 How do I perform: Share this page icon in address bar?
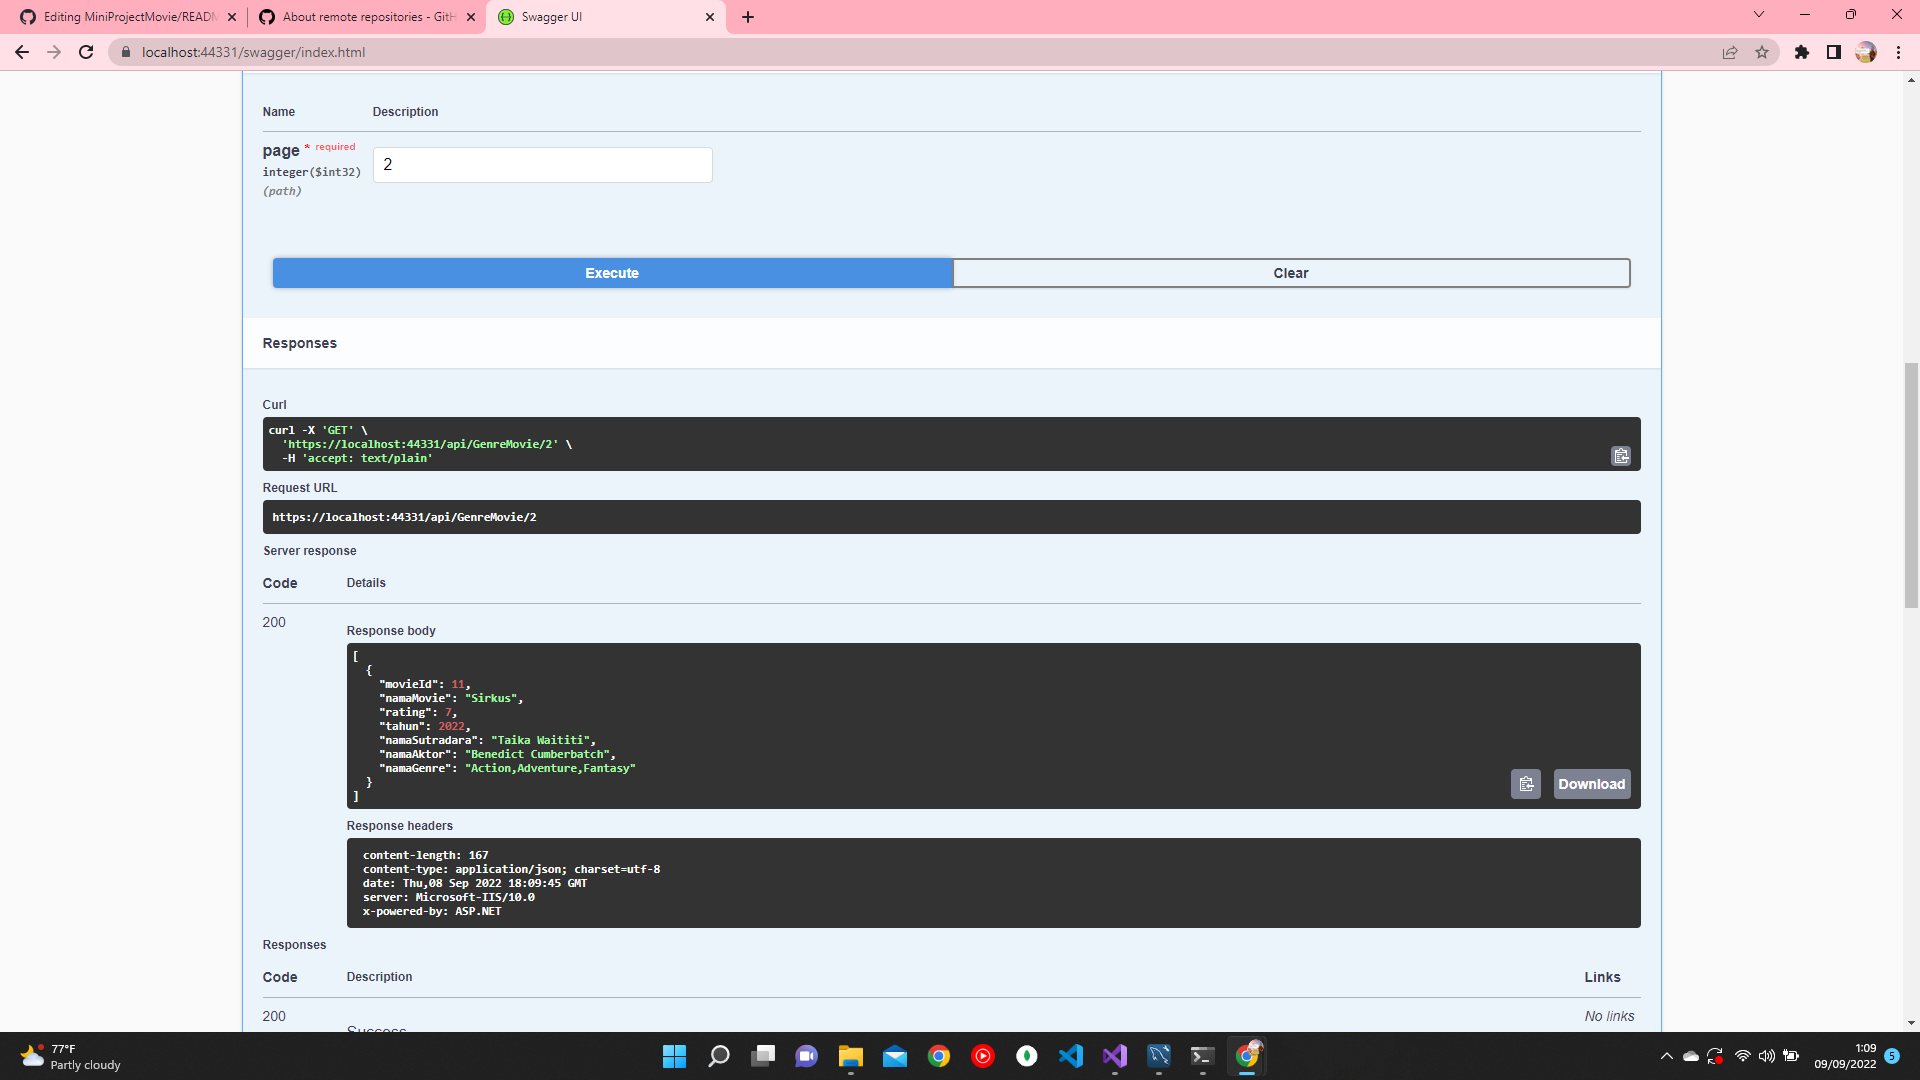coord(1730,52)
